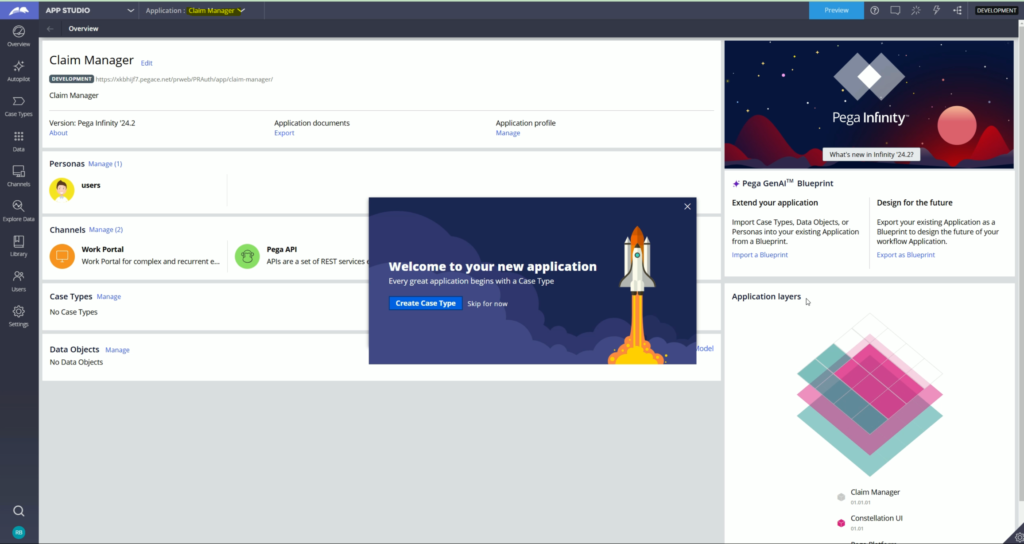Viewport: 1024px width, 544px height.
Task: Click the application layers diagram
Action: [x=869, y=394]
